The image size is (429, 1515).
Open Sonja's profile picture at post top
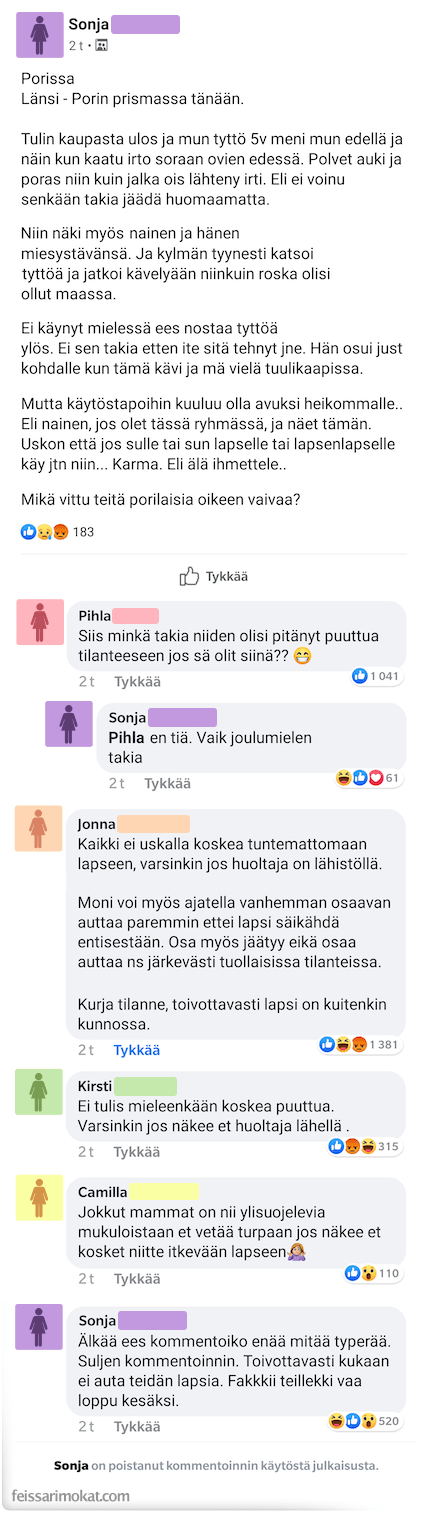40,35
